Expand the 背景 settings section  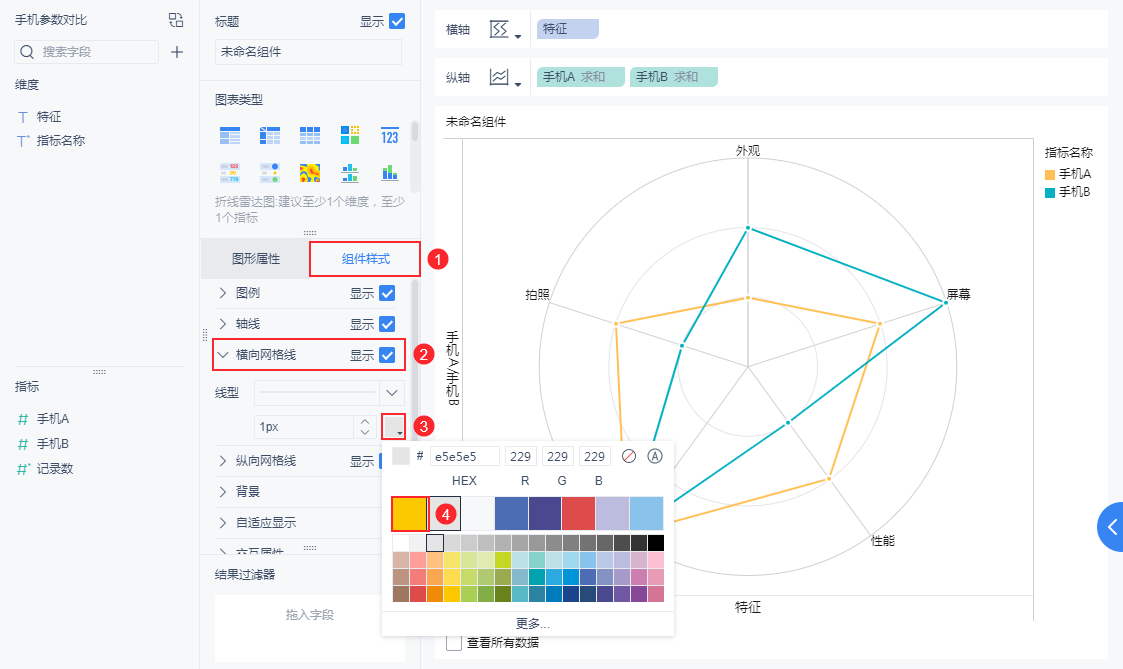[223, 492]
